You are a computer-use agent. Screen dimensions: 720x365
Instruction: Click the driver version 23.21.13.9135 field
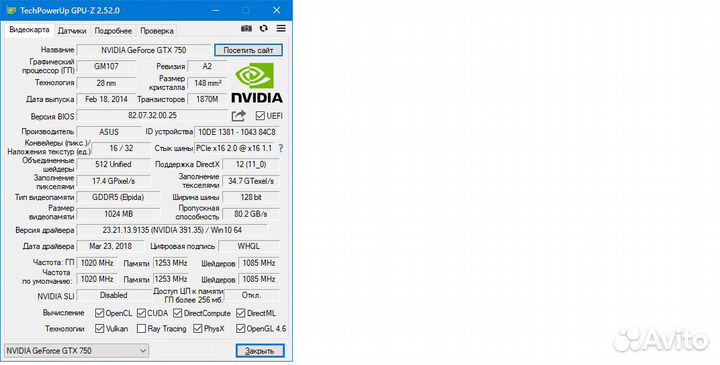click(172, 230)
